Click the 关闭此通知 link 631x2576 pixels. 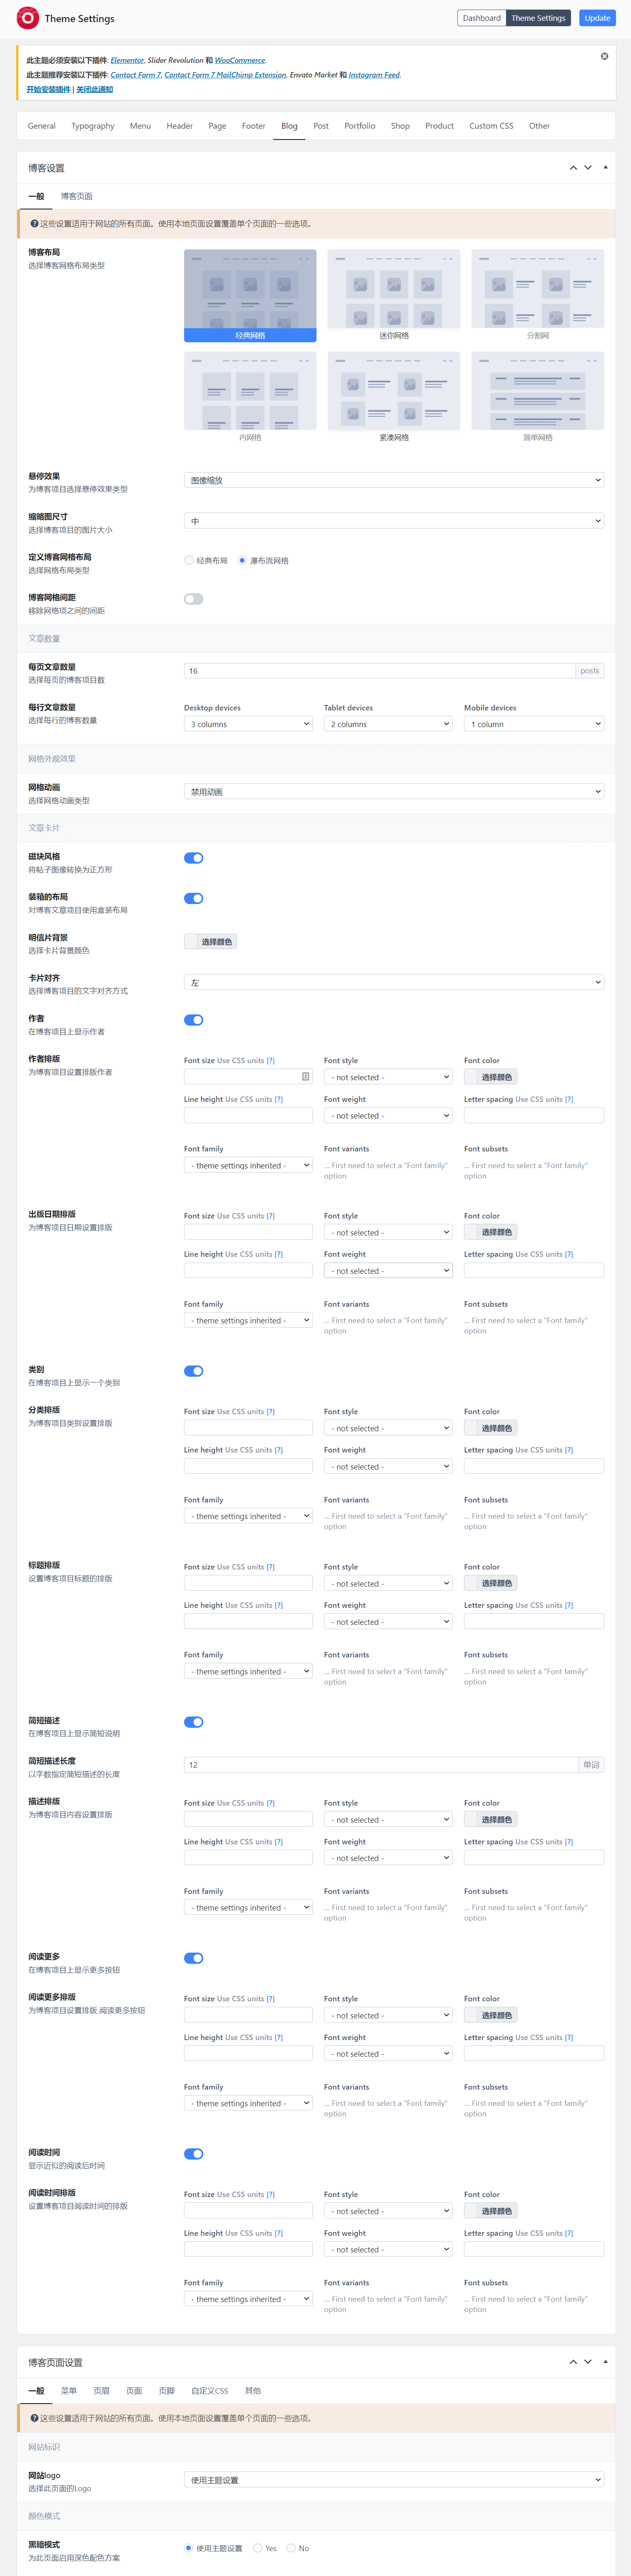tap(95, 90)
